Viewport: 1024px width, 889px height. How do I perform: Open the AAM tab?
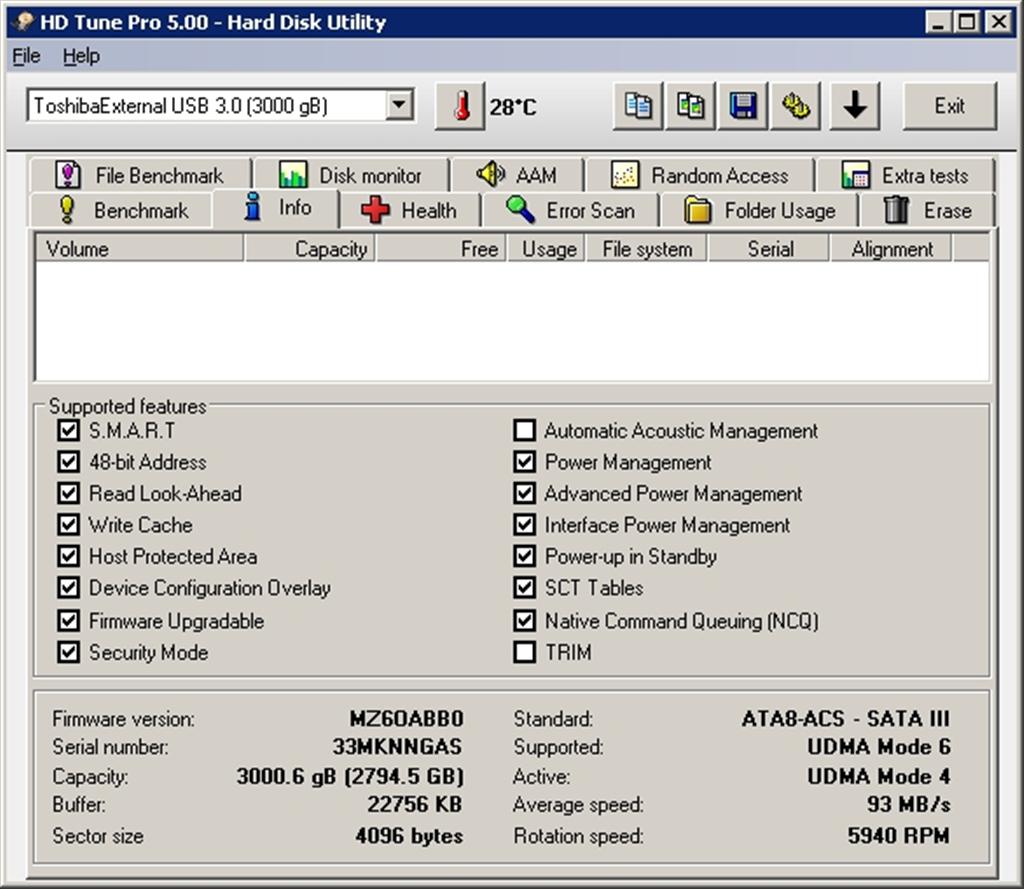pos(517,175)
